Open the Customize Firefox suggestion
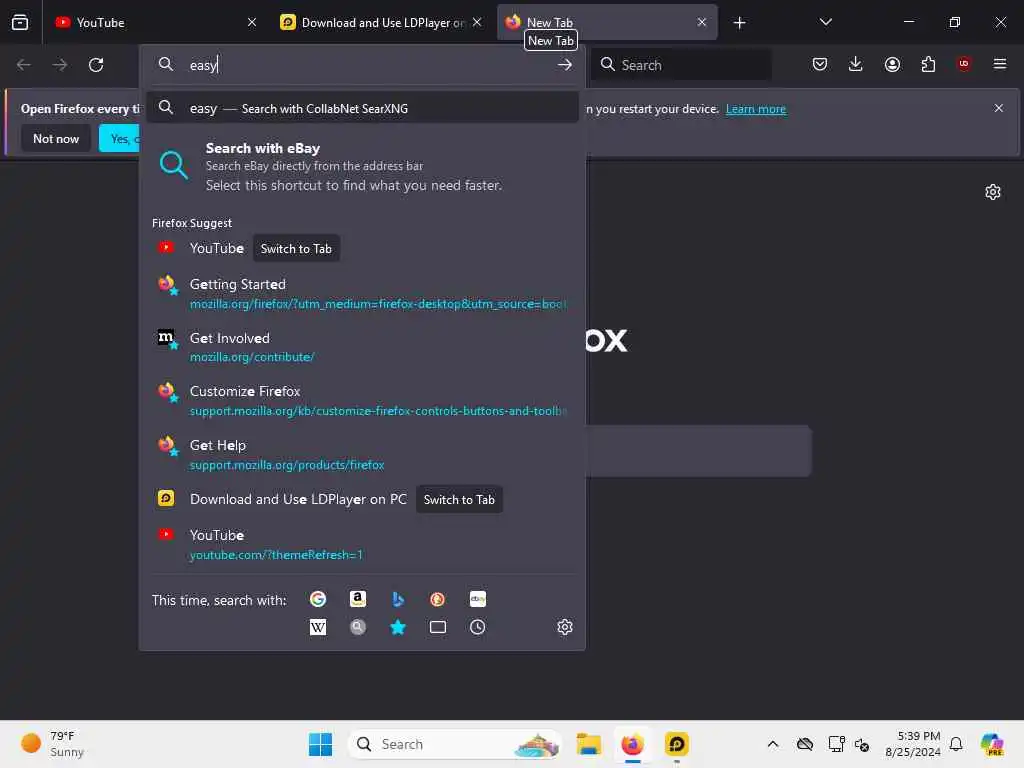Image resolution: width=1024 pixels, height=768 pixels. click(362, 400)
